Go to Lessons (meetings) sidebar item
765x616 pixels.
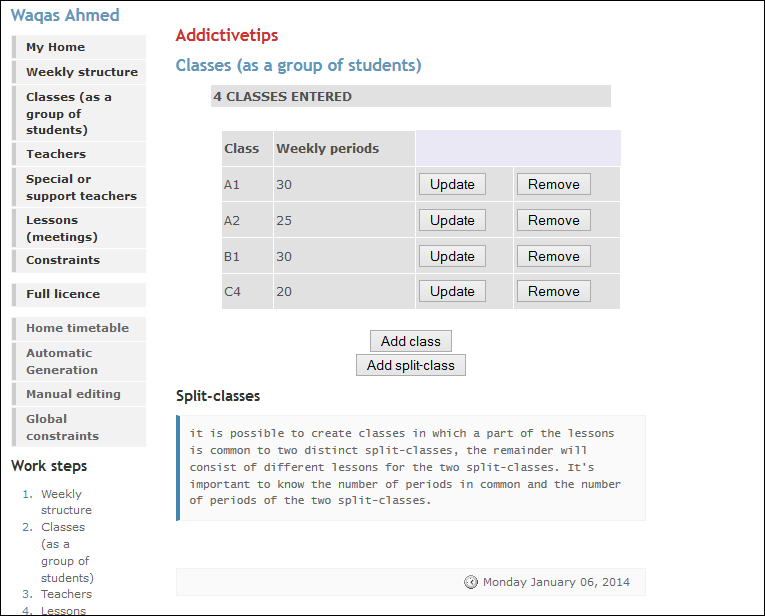(79, 228)
